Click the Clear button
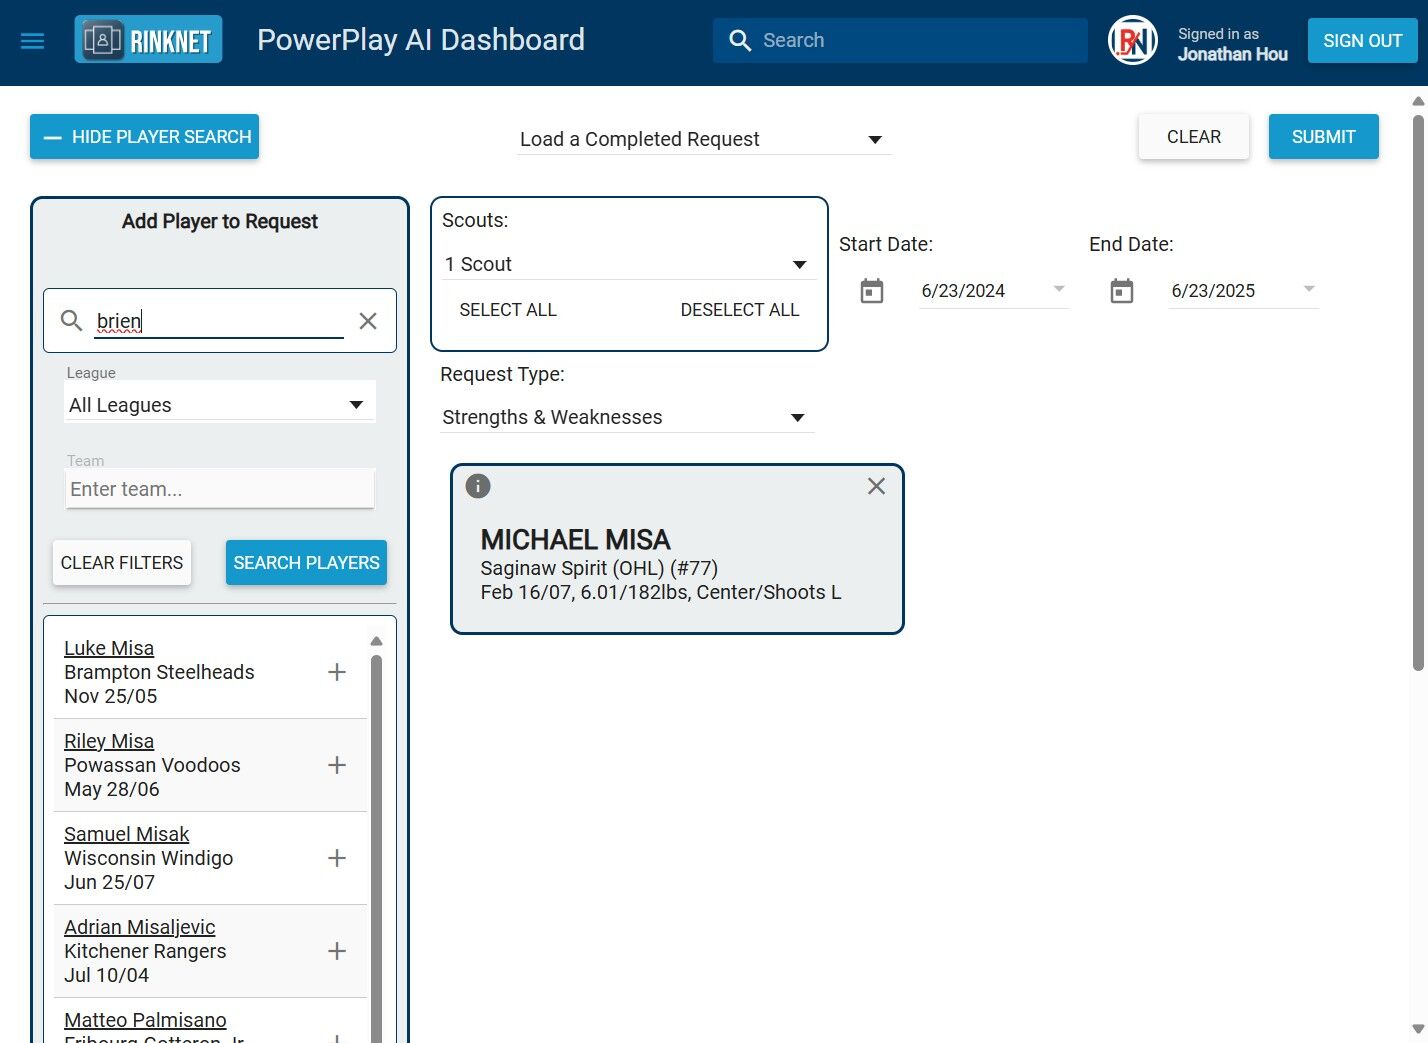Viewport: 1428px width, 1043px height. [1194, 137]
